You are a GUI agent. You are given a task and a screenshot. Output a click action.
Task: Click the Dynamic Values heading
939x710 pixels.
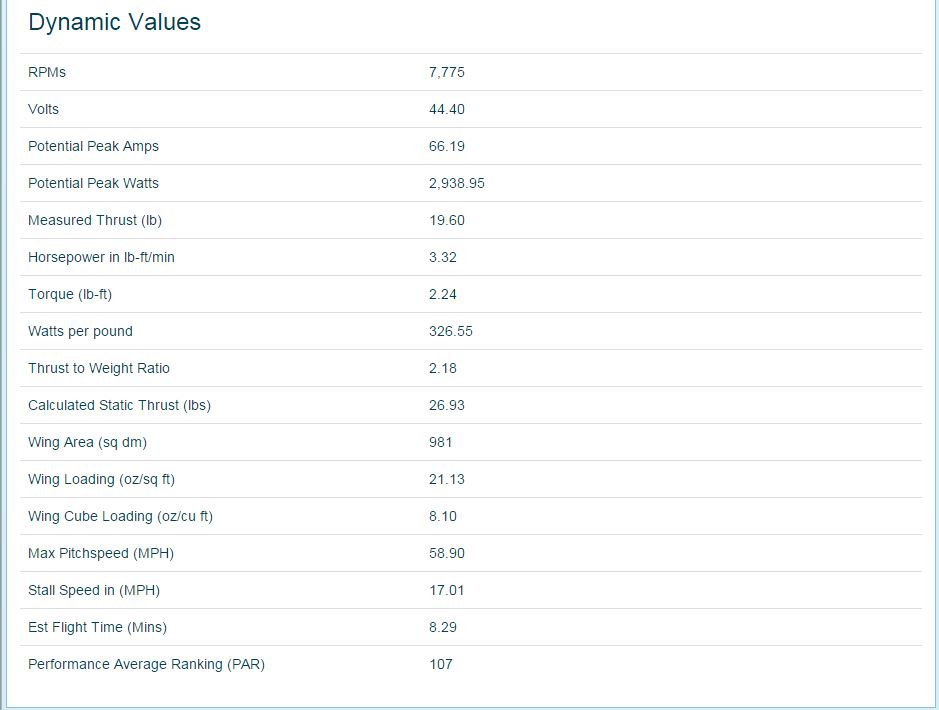[114, 23]
